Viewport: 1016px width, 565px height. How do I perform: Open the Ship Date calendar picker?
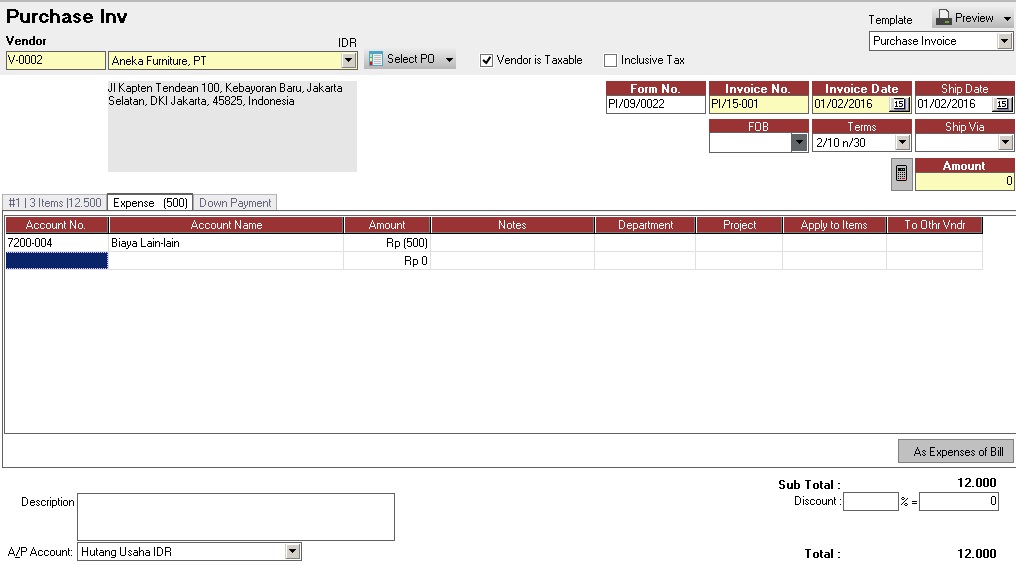[x=1002, y=104]
